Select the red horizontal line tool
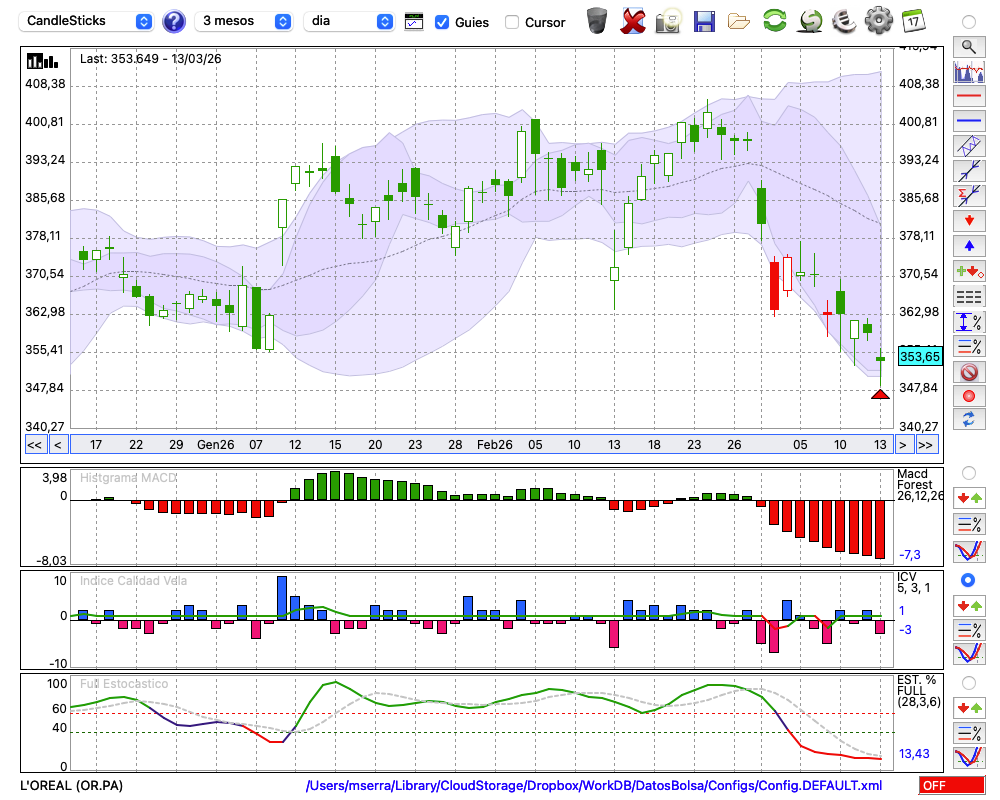This screenshot has height=800, width=1000. point(968,96)
